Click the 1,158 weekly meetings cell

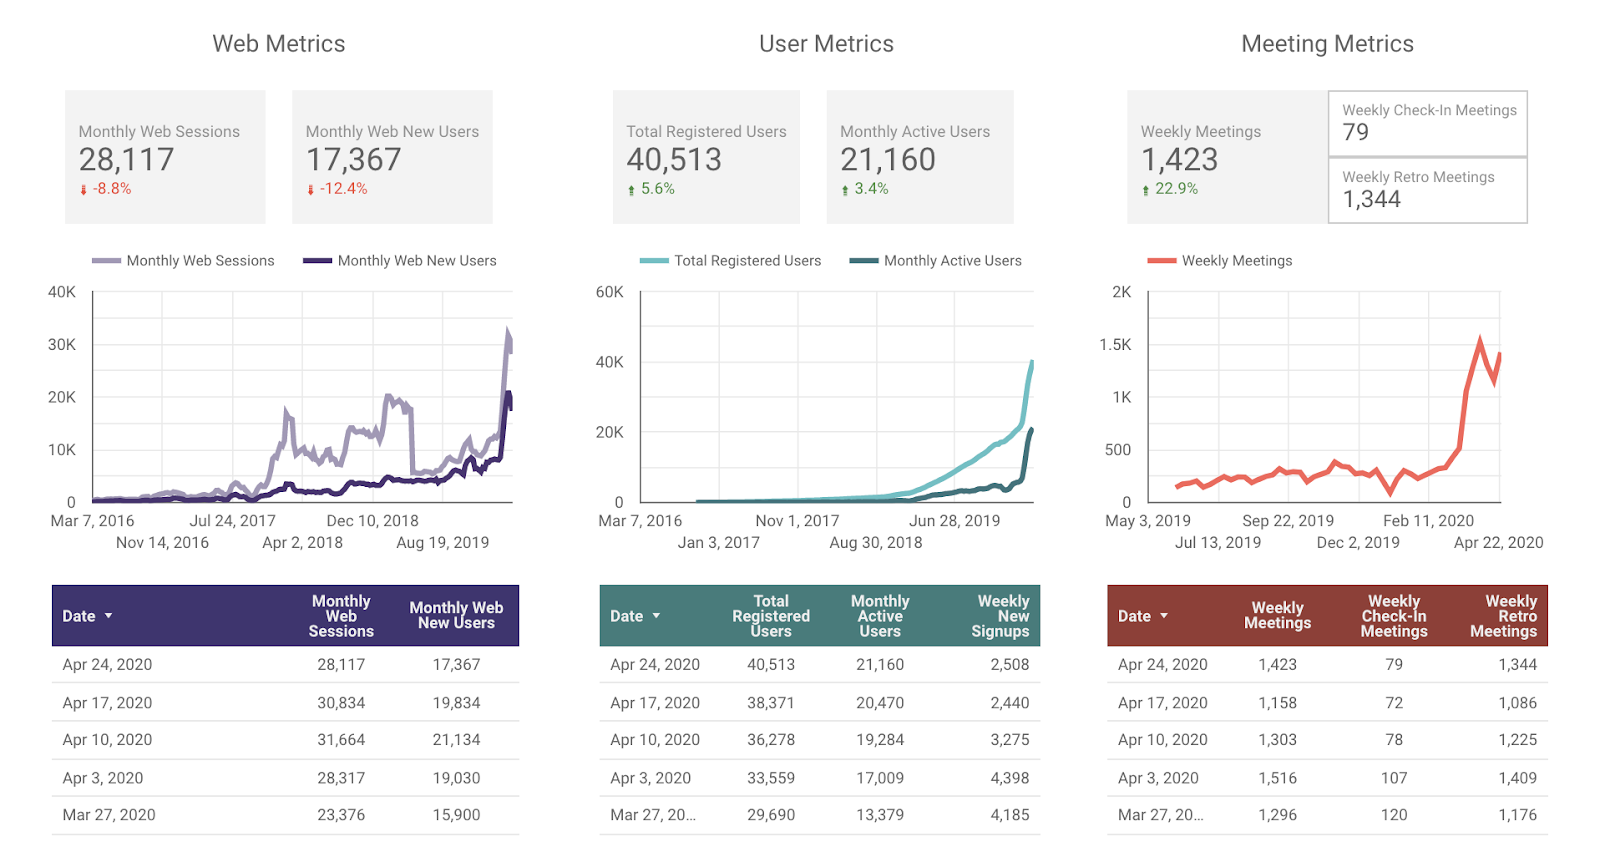point(1277,703)
